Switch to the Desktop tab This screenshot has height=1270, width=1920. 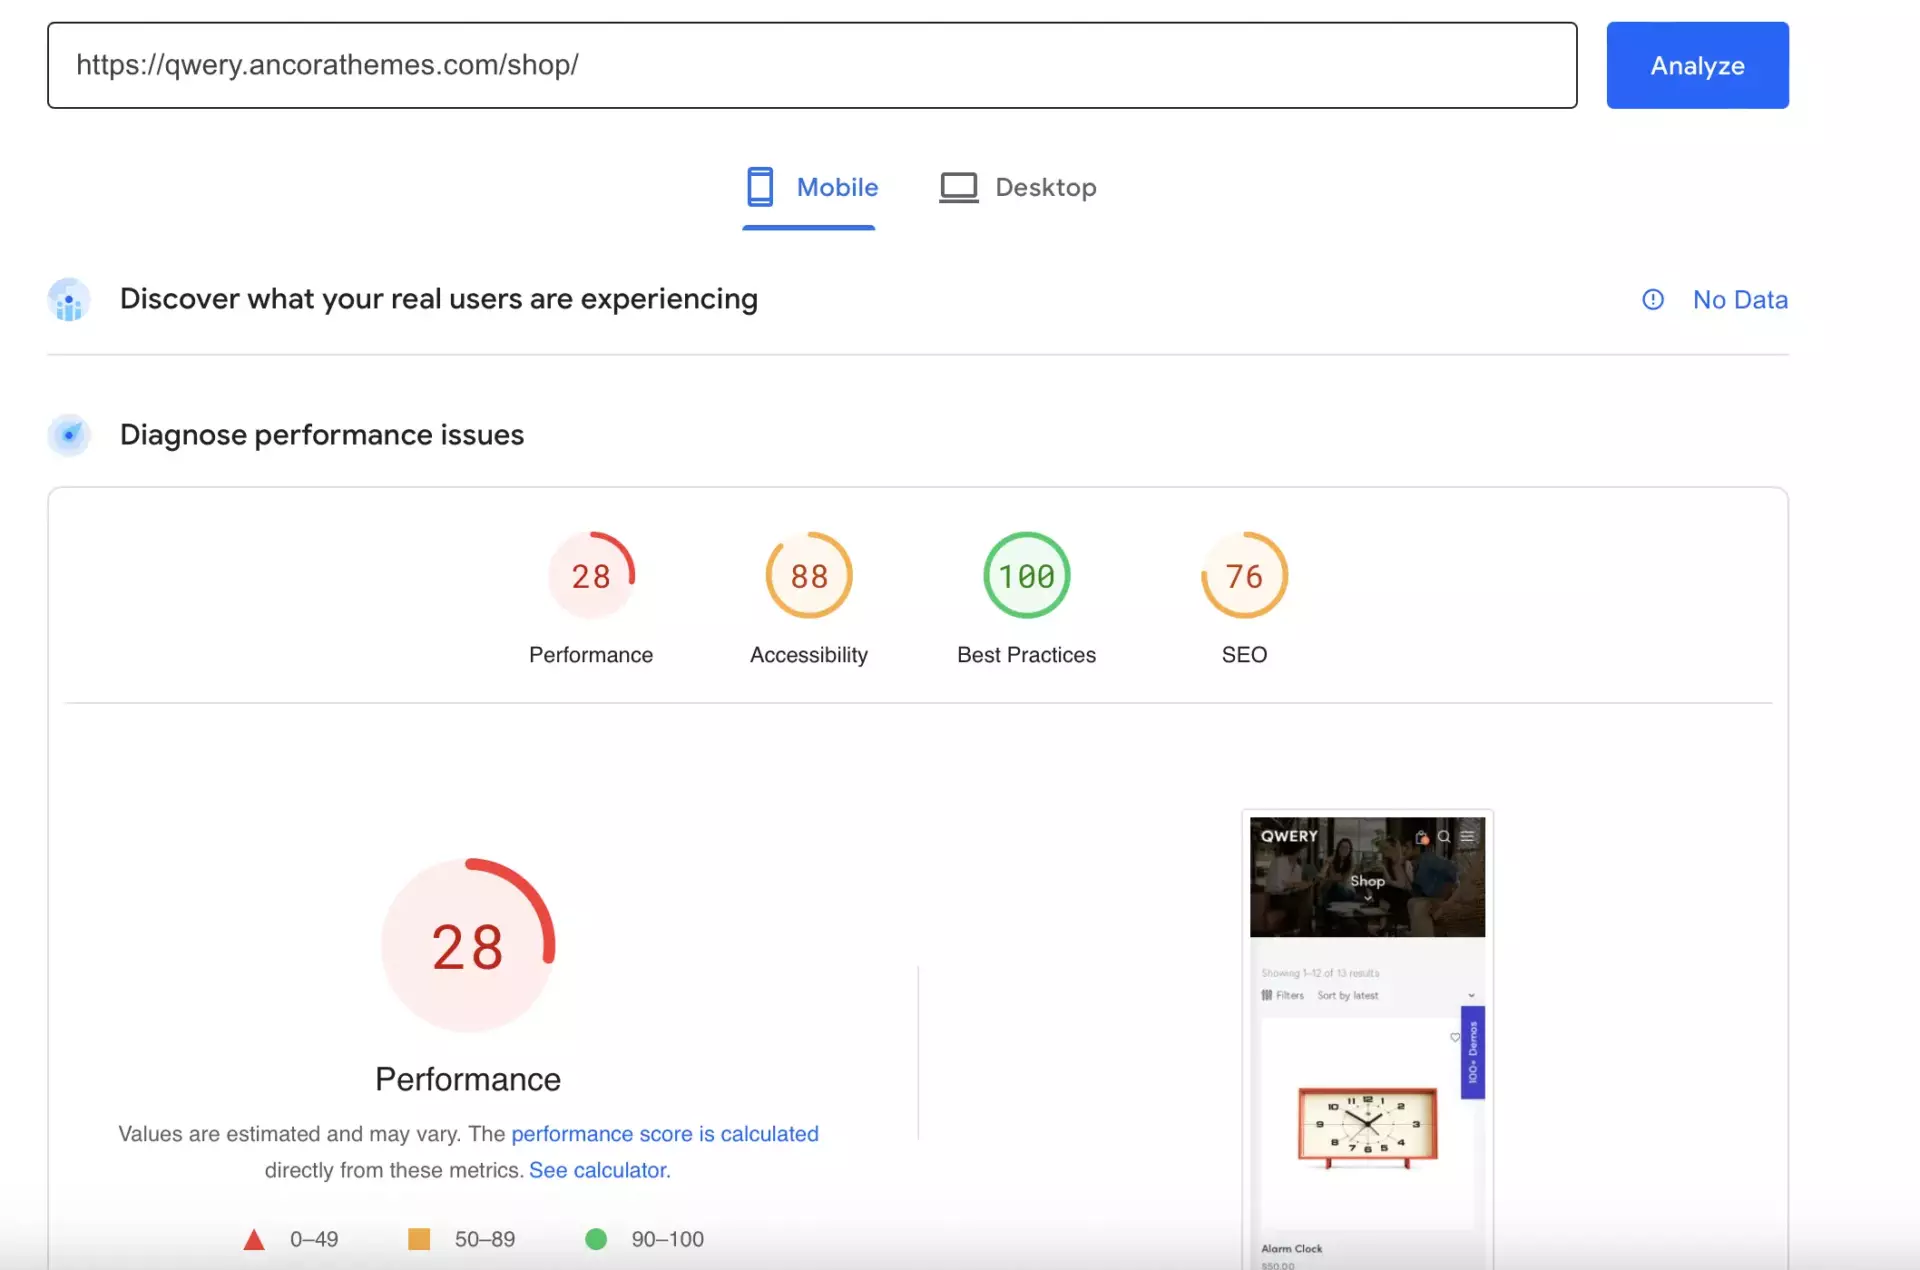[1045, 187]
